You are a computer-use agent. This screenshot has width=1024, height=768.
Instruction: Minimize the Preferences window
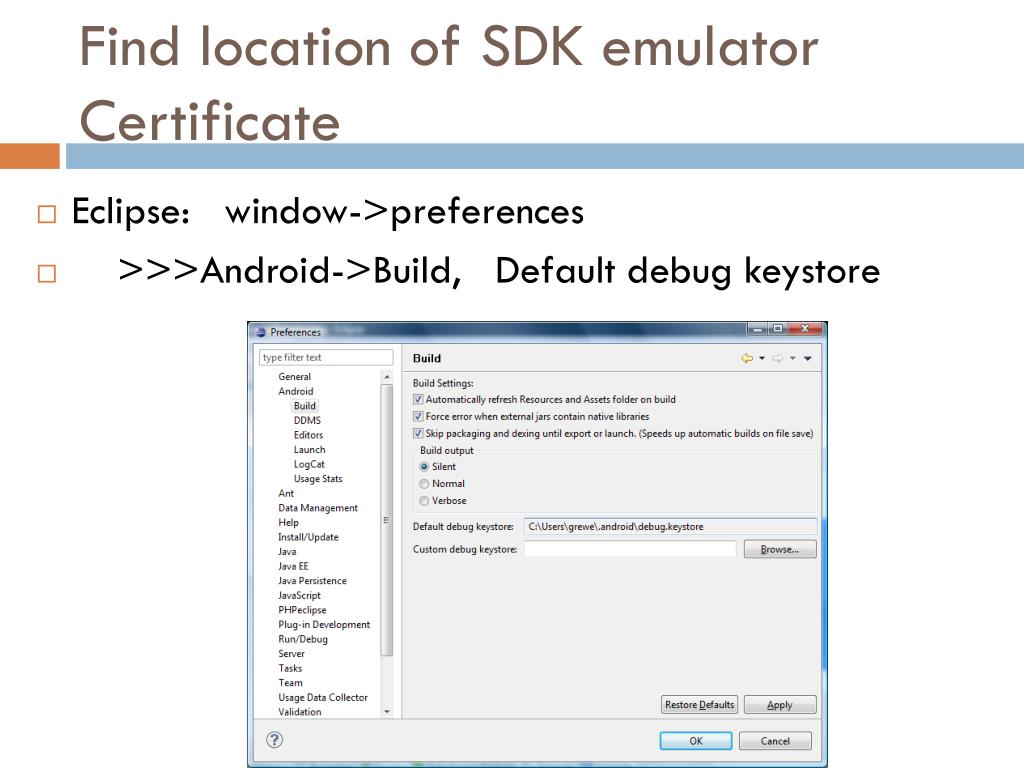click(x=758, y=329)
